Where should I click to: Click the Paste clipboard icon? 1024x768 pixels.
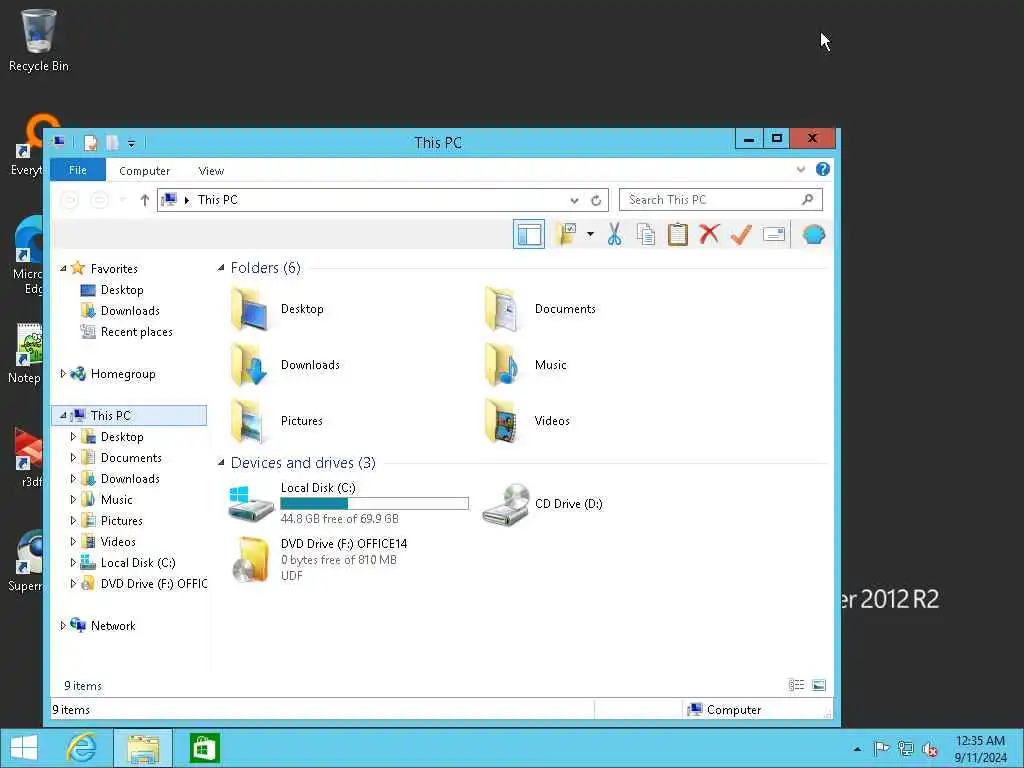click(x=677, y=234)
